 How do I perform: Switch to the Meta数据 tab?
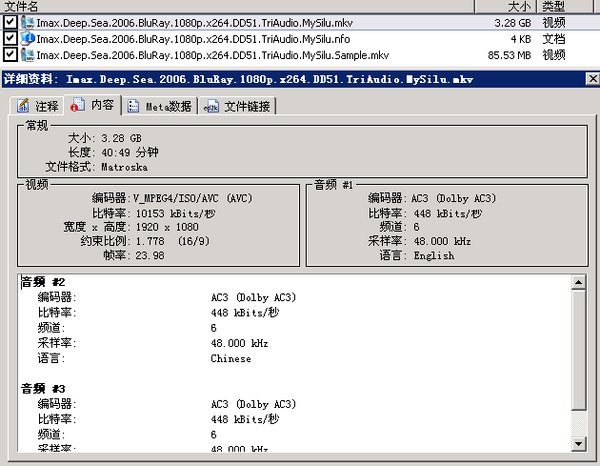160,106
